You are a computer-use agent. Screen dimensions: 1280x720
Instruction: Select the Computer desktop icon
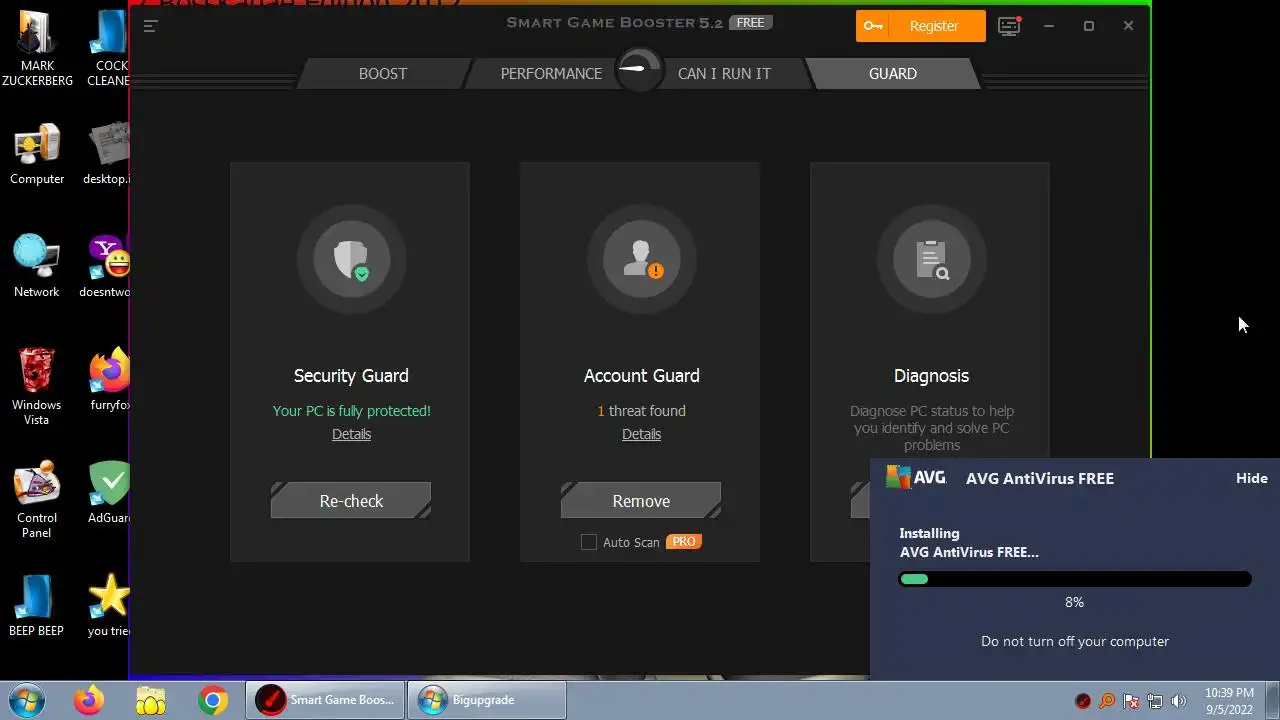click(37, 154)
